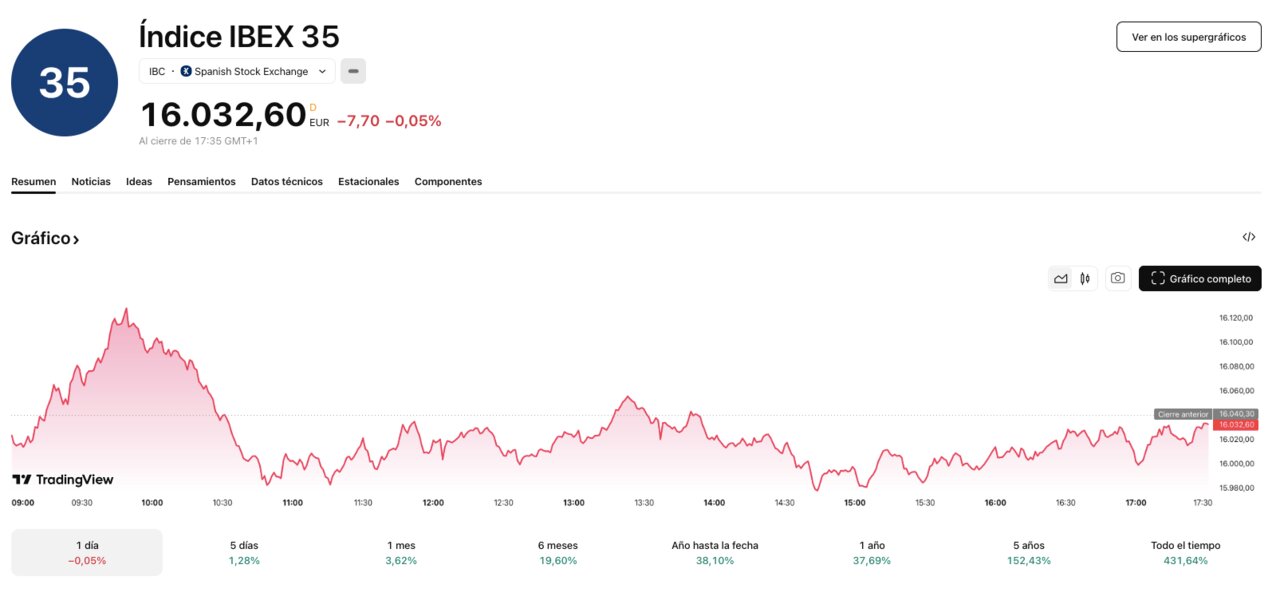Switch to the Noticias tab
Viewport: 1280px width, 604px height.
pos(91,181)
